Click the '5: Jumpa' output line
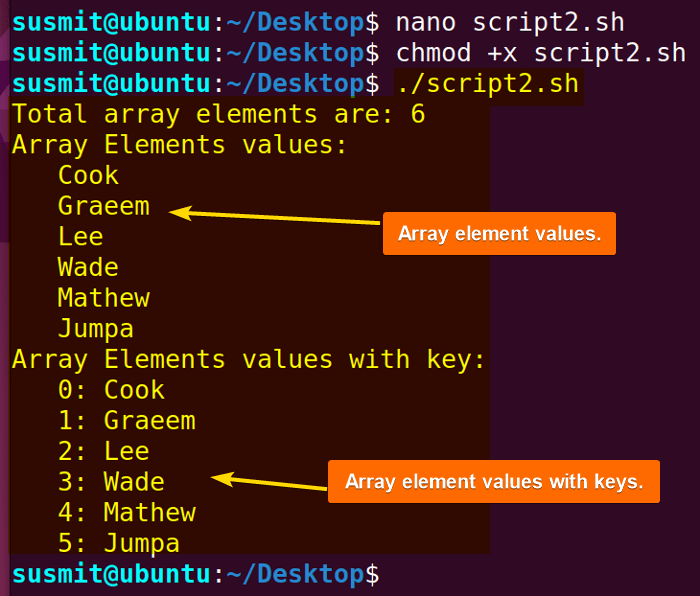 [119, 544]
